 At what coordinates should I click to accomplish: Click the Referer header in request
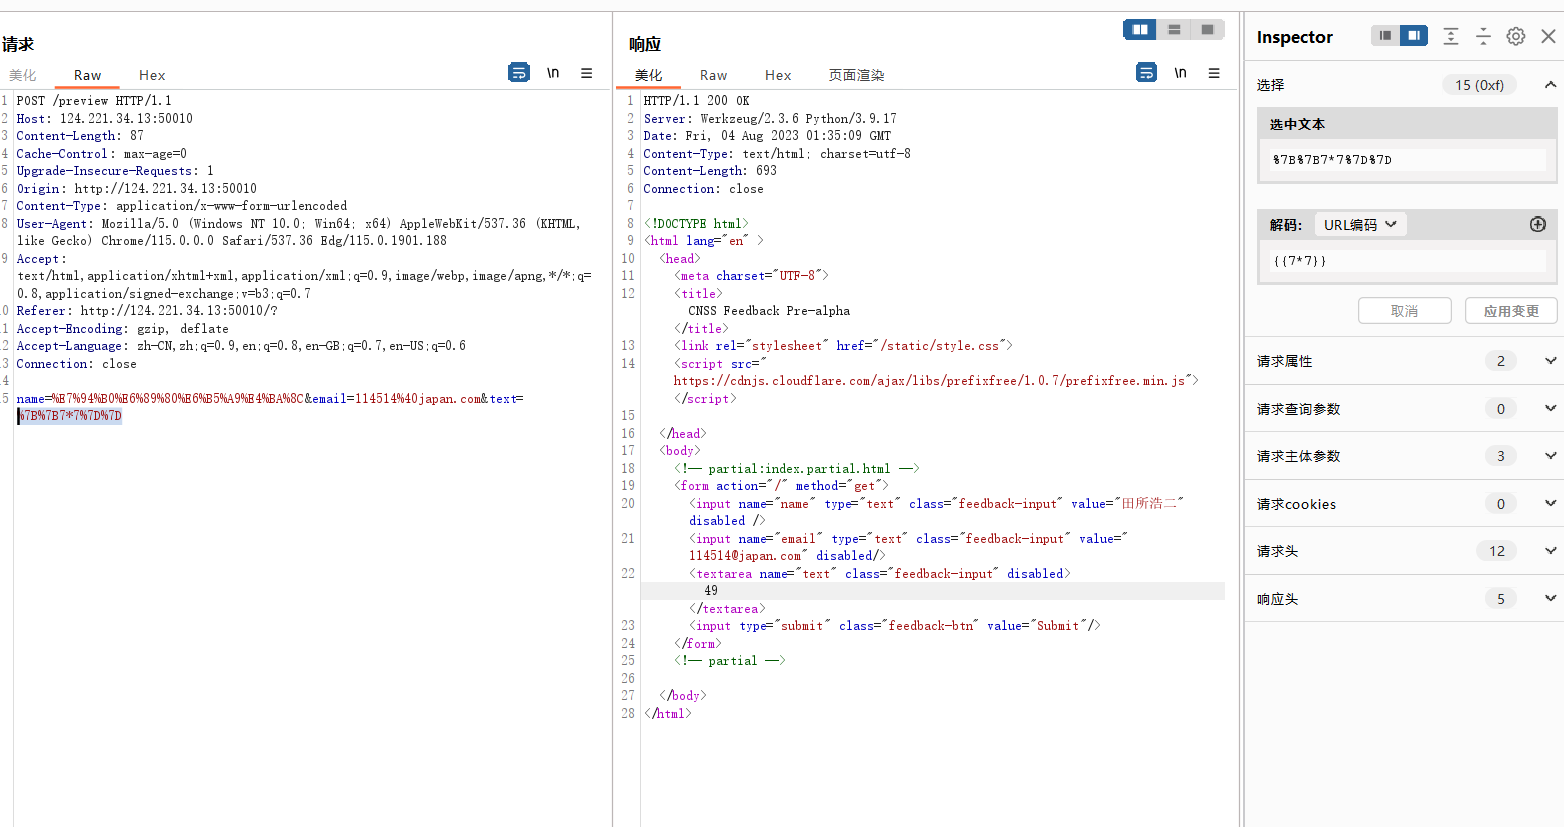click(x=147, y=311)
